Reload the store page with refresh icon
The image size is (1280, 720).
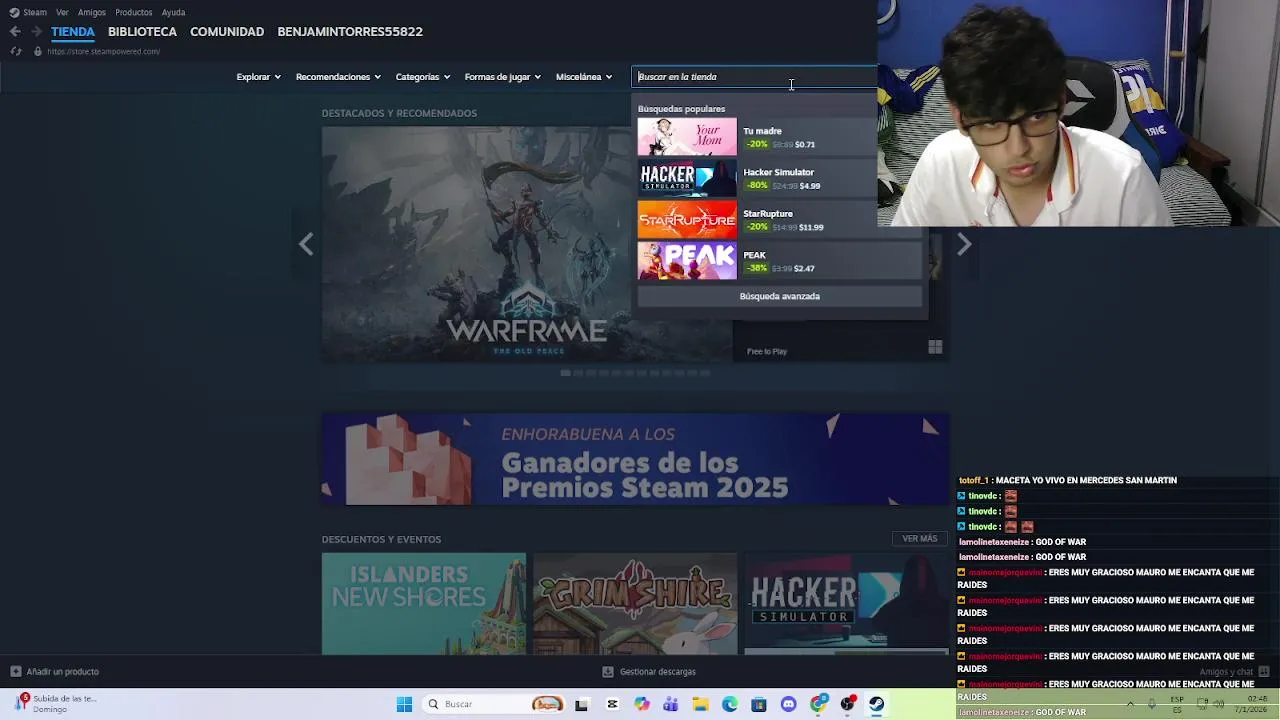coord(15,51)
